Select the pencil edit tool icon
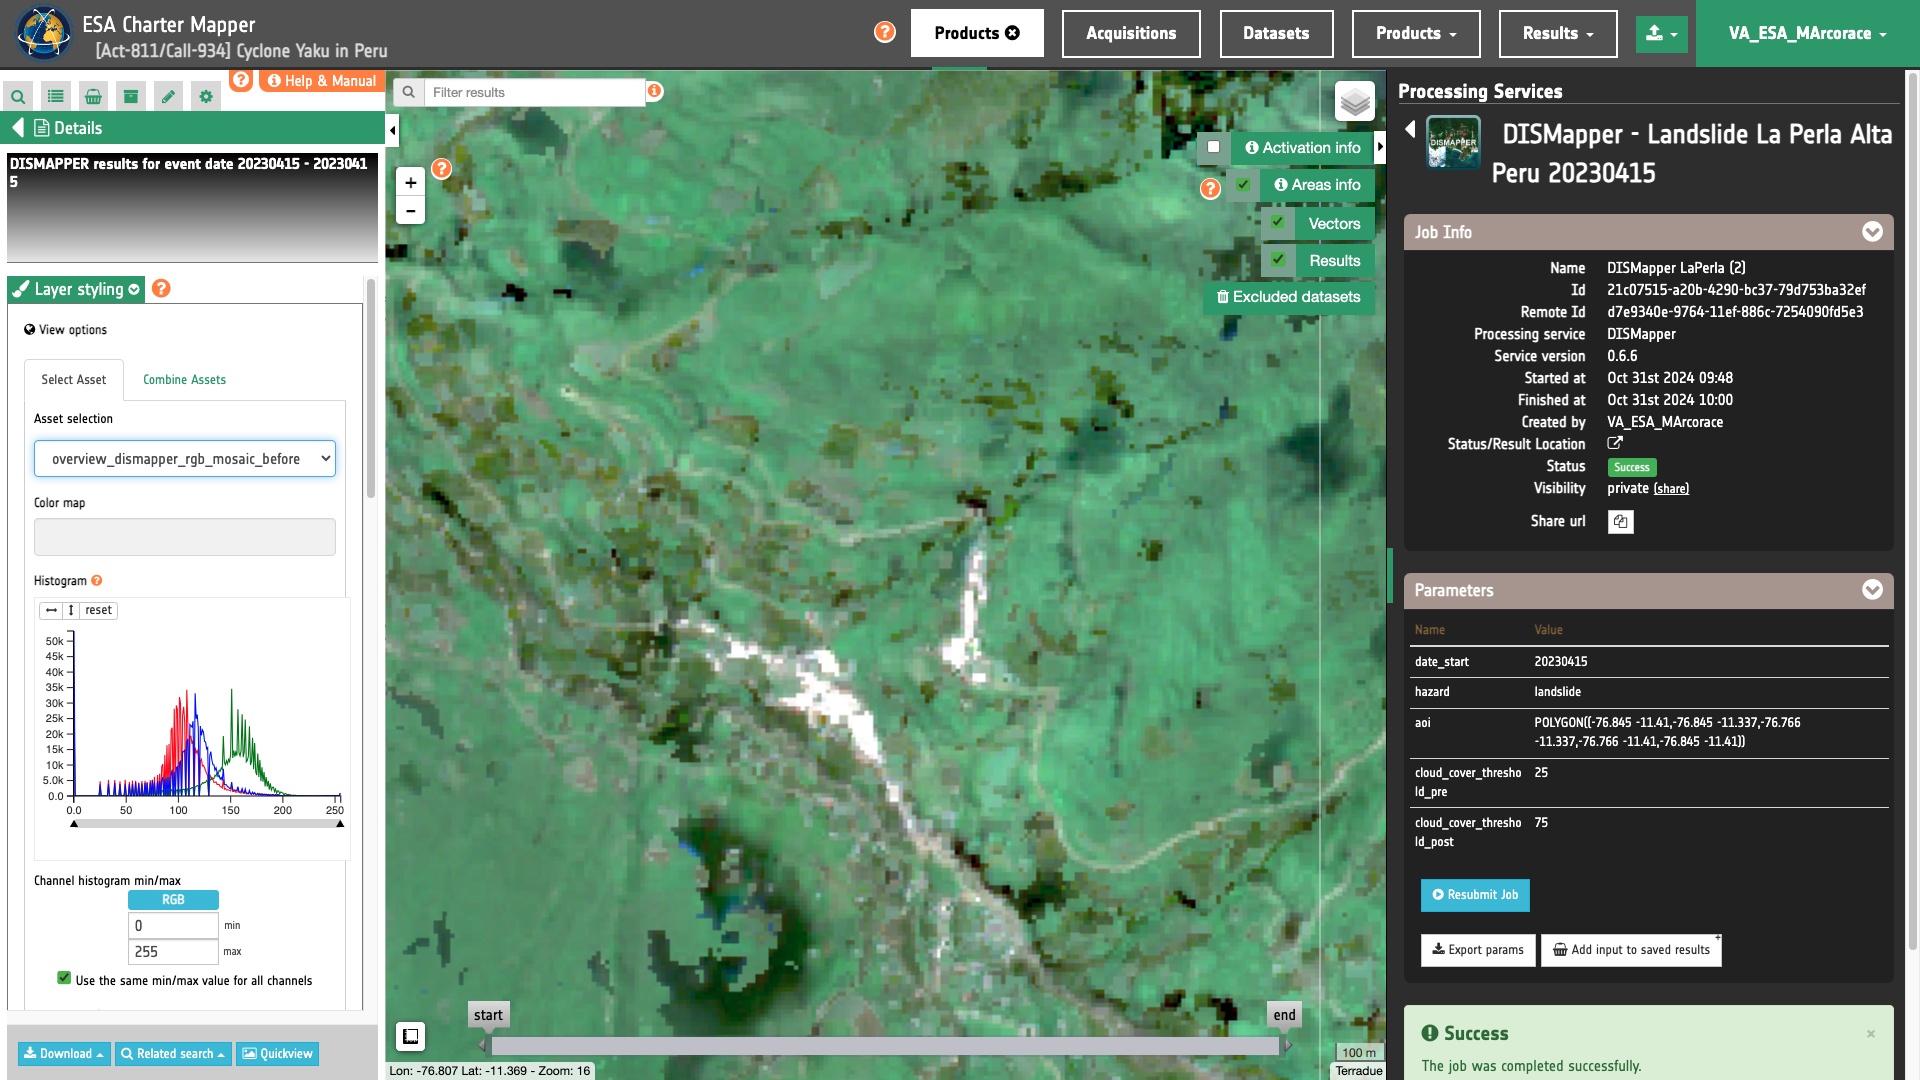This screenshot has height=1080, width=1920. click(x=168, y=97)
